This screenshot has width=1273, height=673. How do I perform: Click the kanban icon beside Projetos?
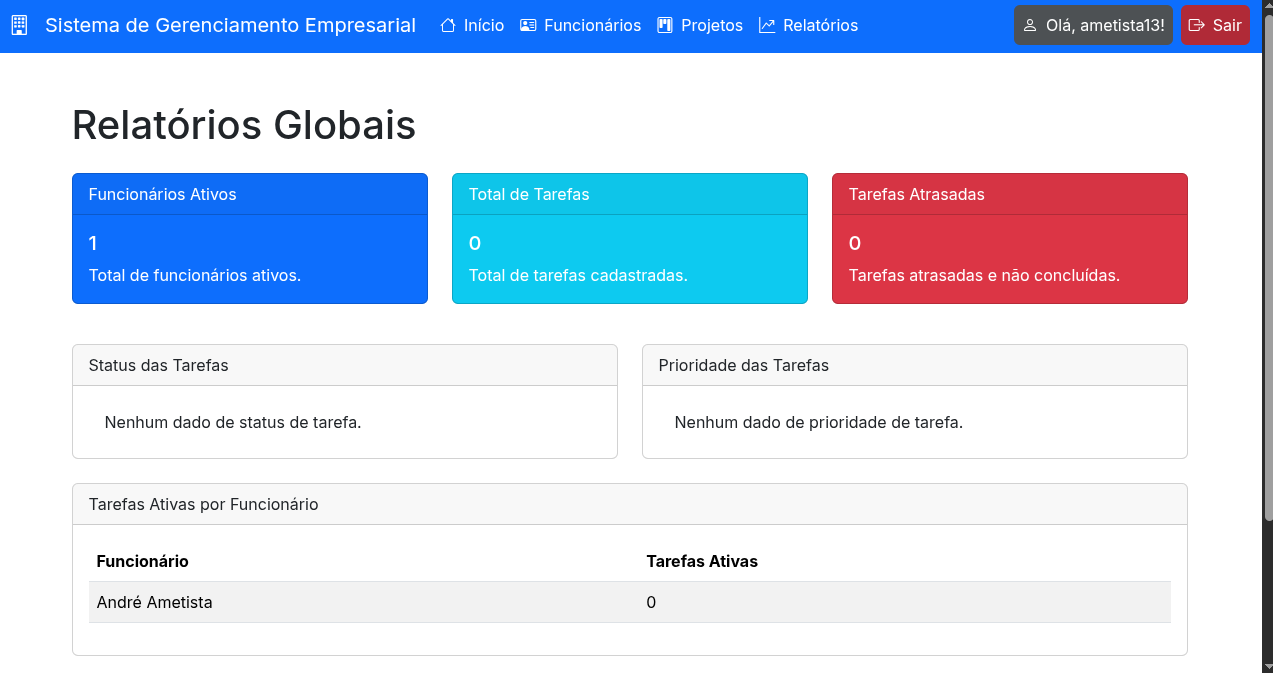(665, 25)
